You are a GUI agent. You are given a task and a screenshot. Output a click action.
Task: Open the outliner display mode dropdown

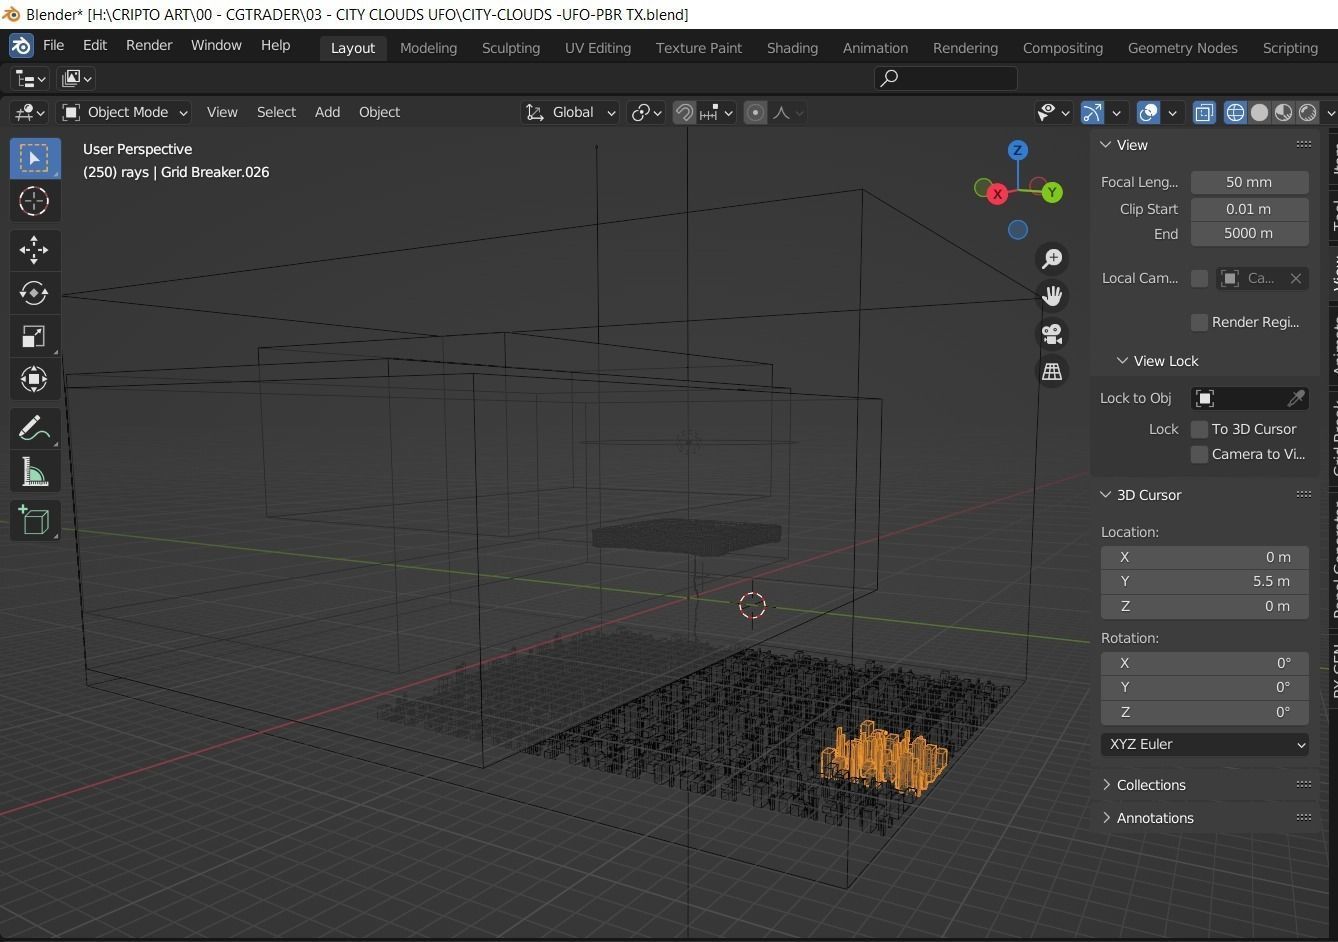[x=76, y=78]
